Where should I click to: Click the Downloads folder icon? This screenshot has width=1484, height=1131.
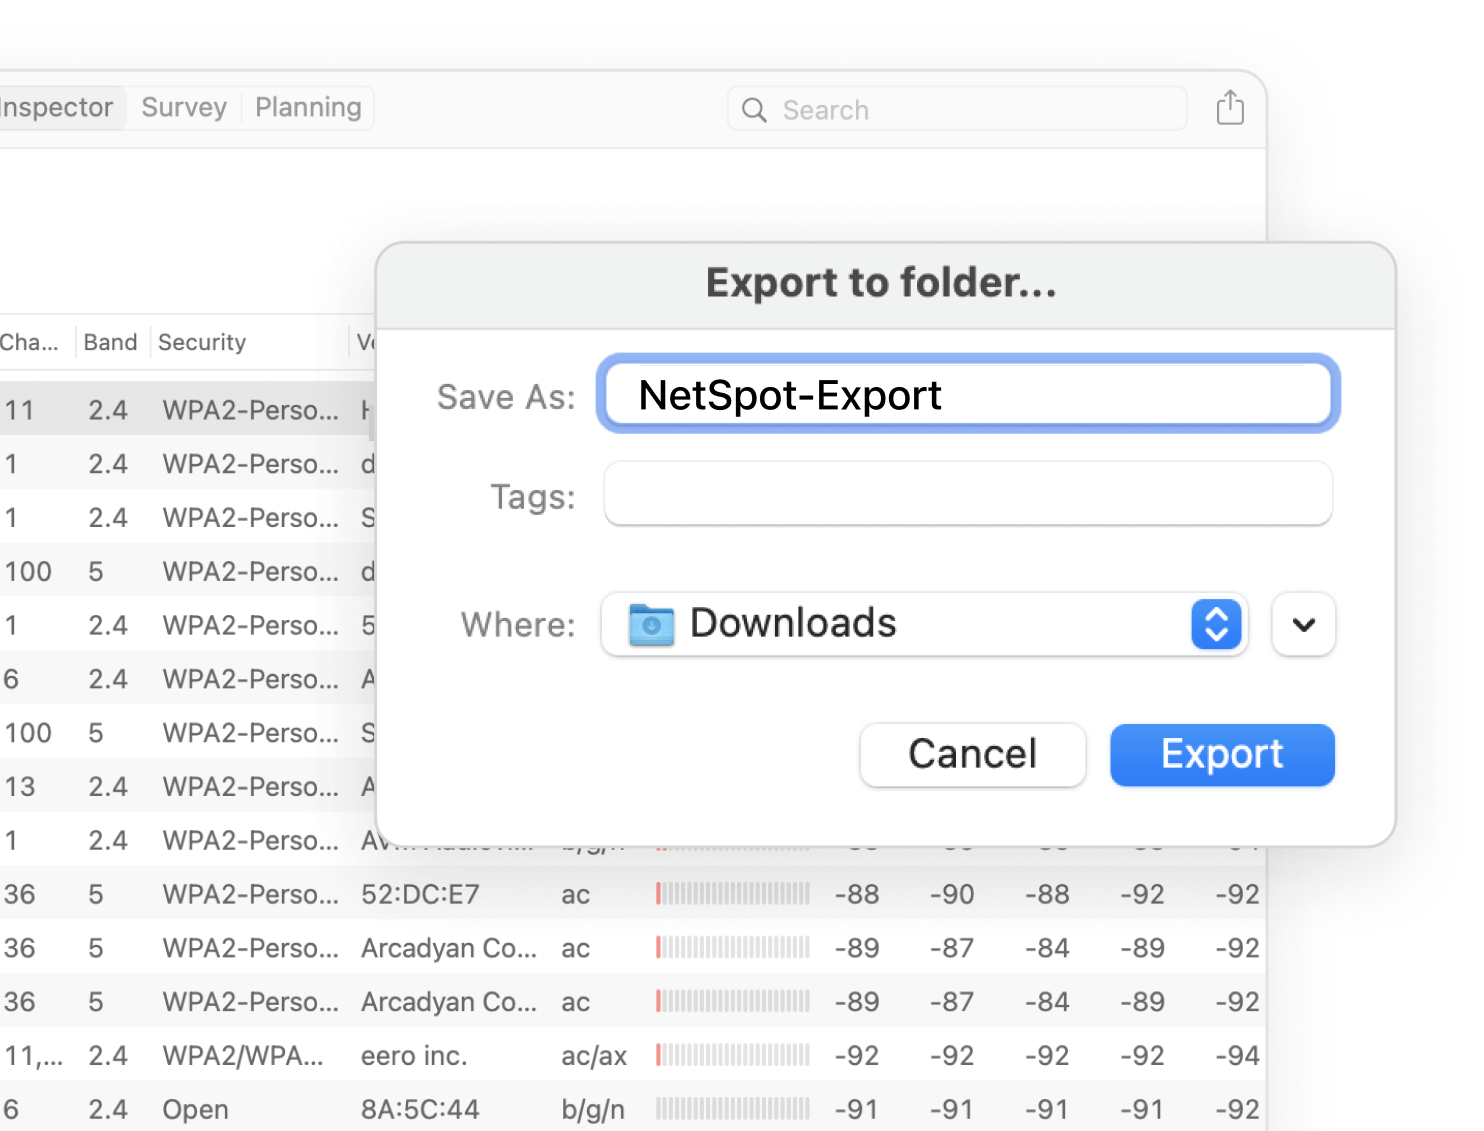point(651,624)
